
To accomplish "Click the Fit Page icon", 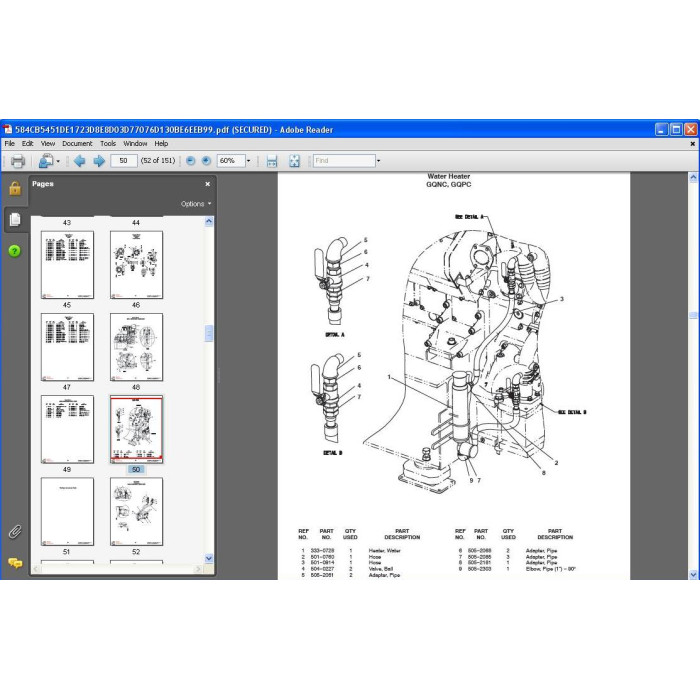I will pos(294,161).
